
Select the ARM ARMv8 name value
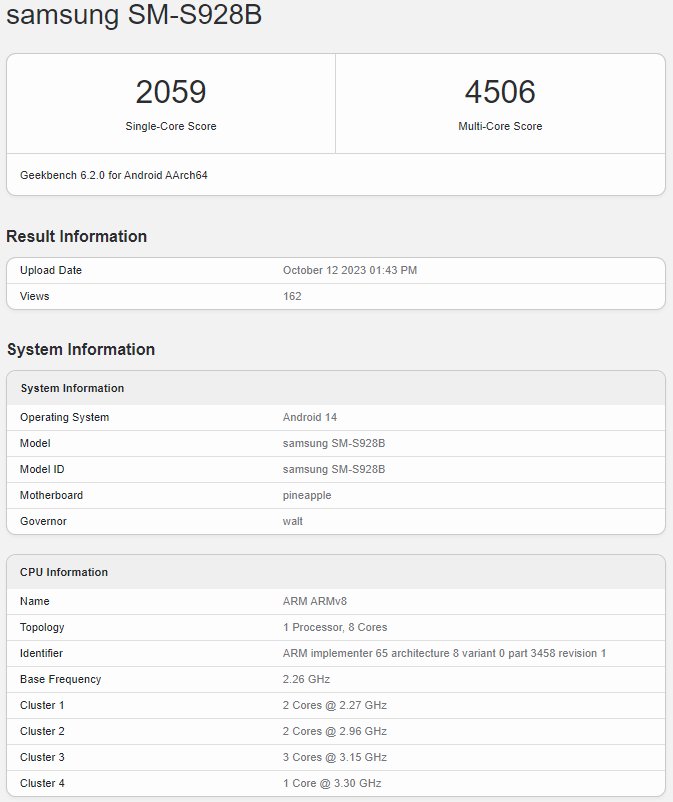[315, 602]
